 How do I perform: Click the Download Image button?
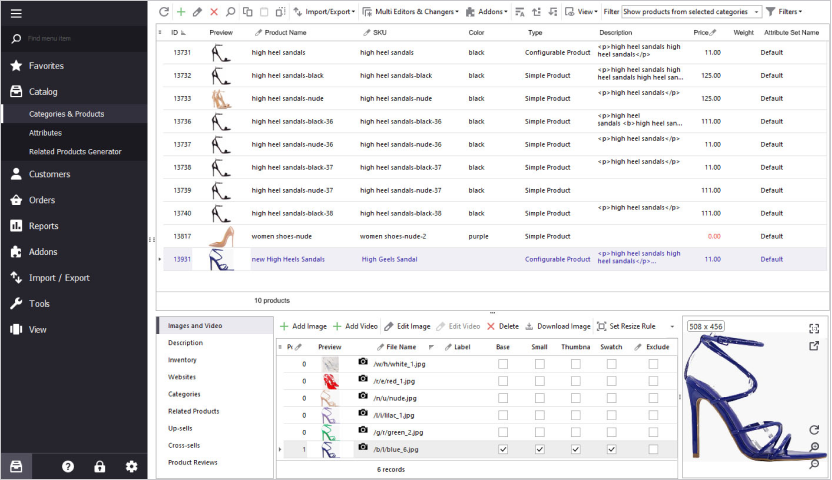click(557, 326)
